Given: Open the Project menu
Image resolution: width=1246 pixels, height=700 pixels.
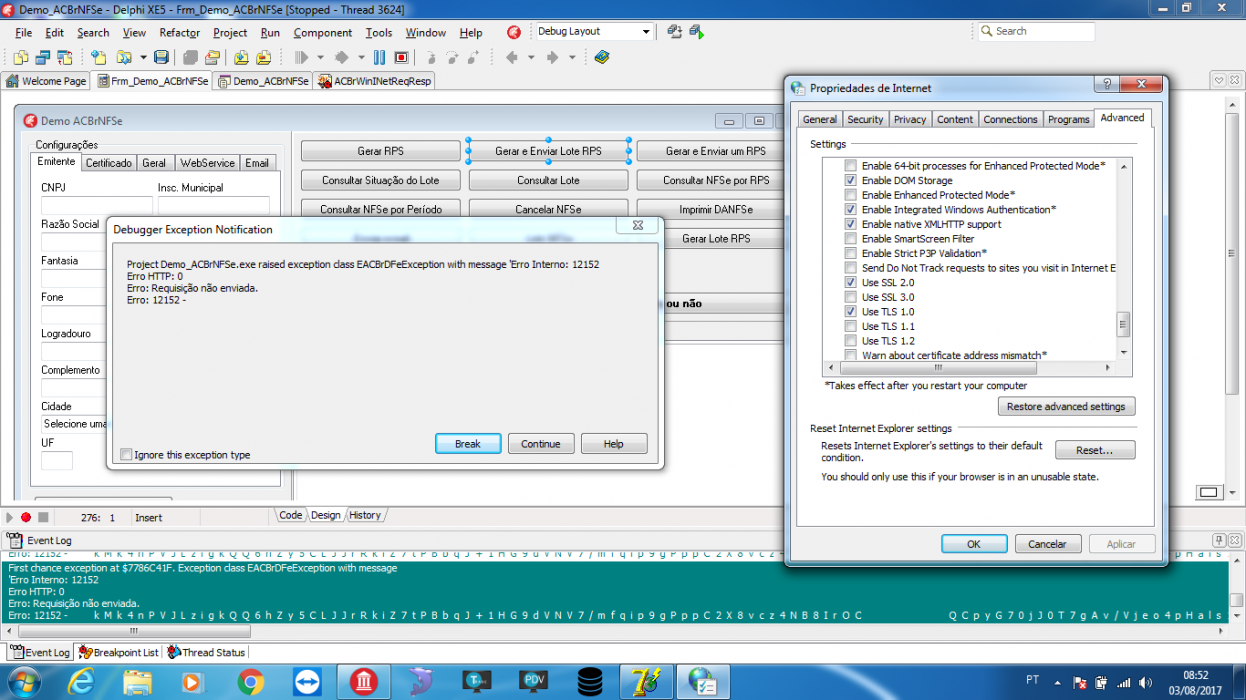Looking at the screenshot, I should click(230, 32).
